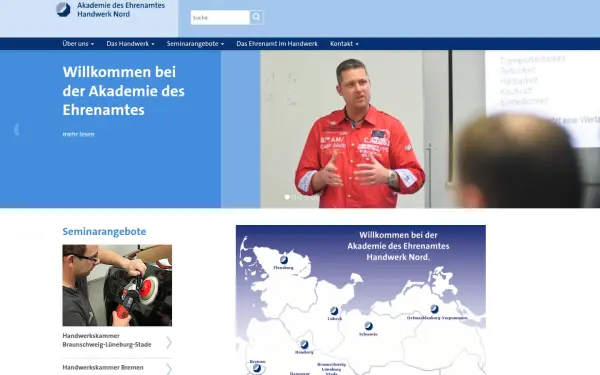This screenshot has width=600, height=375.
Task: Click the Braunschweig Lüneburg Stade map label
Action: pos(331,369)
